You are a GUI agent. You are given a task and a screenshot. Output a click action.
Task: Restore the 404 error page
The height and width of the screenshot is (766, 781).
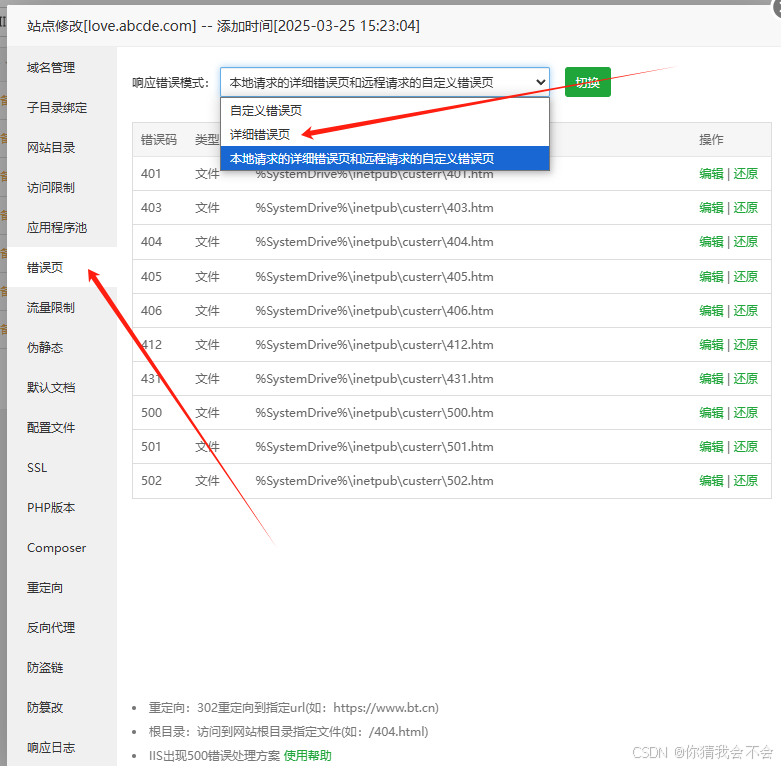(x=745, y=242)
